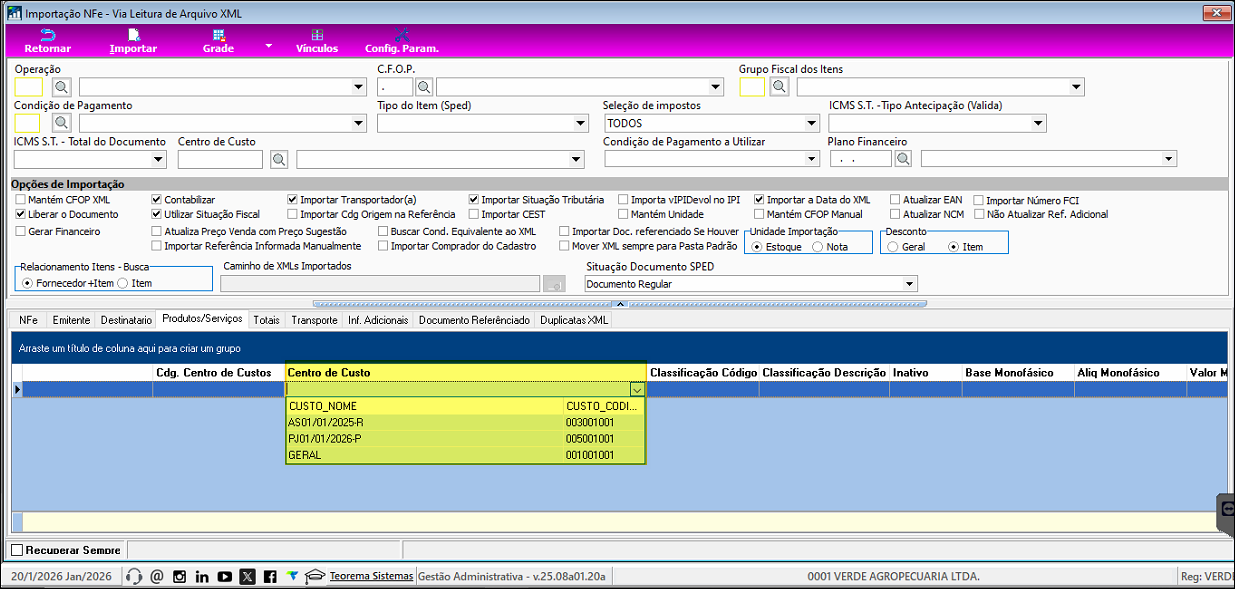Click the Operação search magnifier icon
Viewport: 1235px width, 589px height.
61,87
